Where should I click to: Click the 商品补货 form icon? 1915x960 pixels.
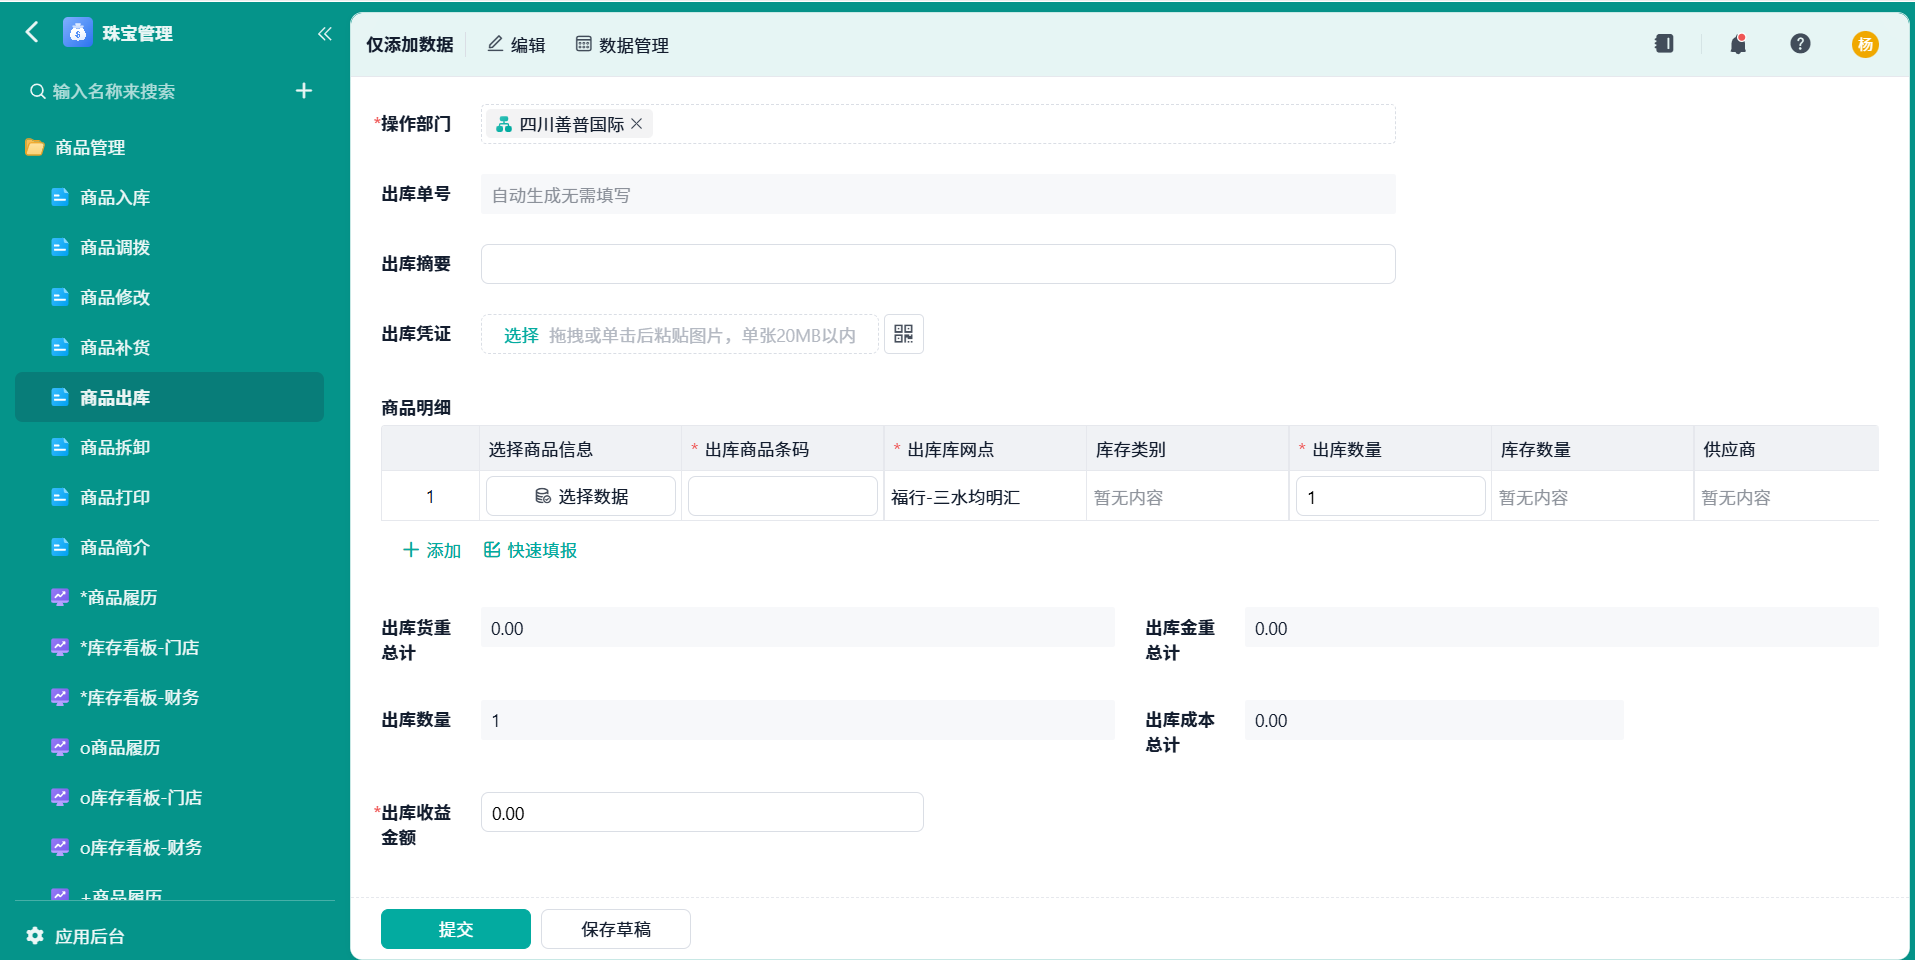[x=60, y=347]
